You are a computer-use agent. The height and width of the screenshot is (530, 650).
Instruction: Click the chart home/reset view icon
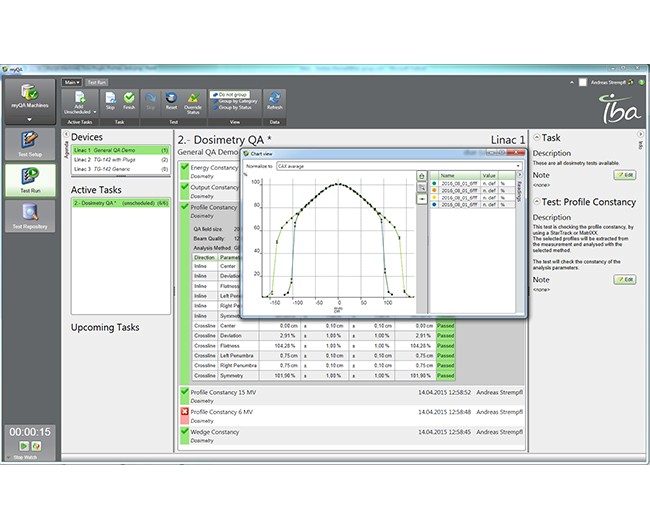point(422,176)
